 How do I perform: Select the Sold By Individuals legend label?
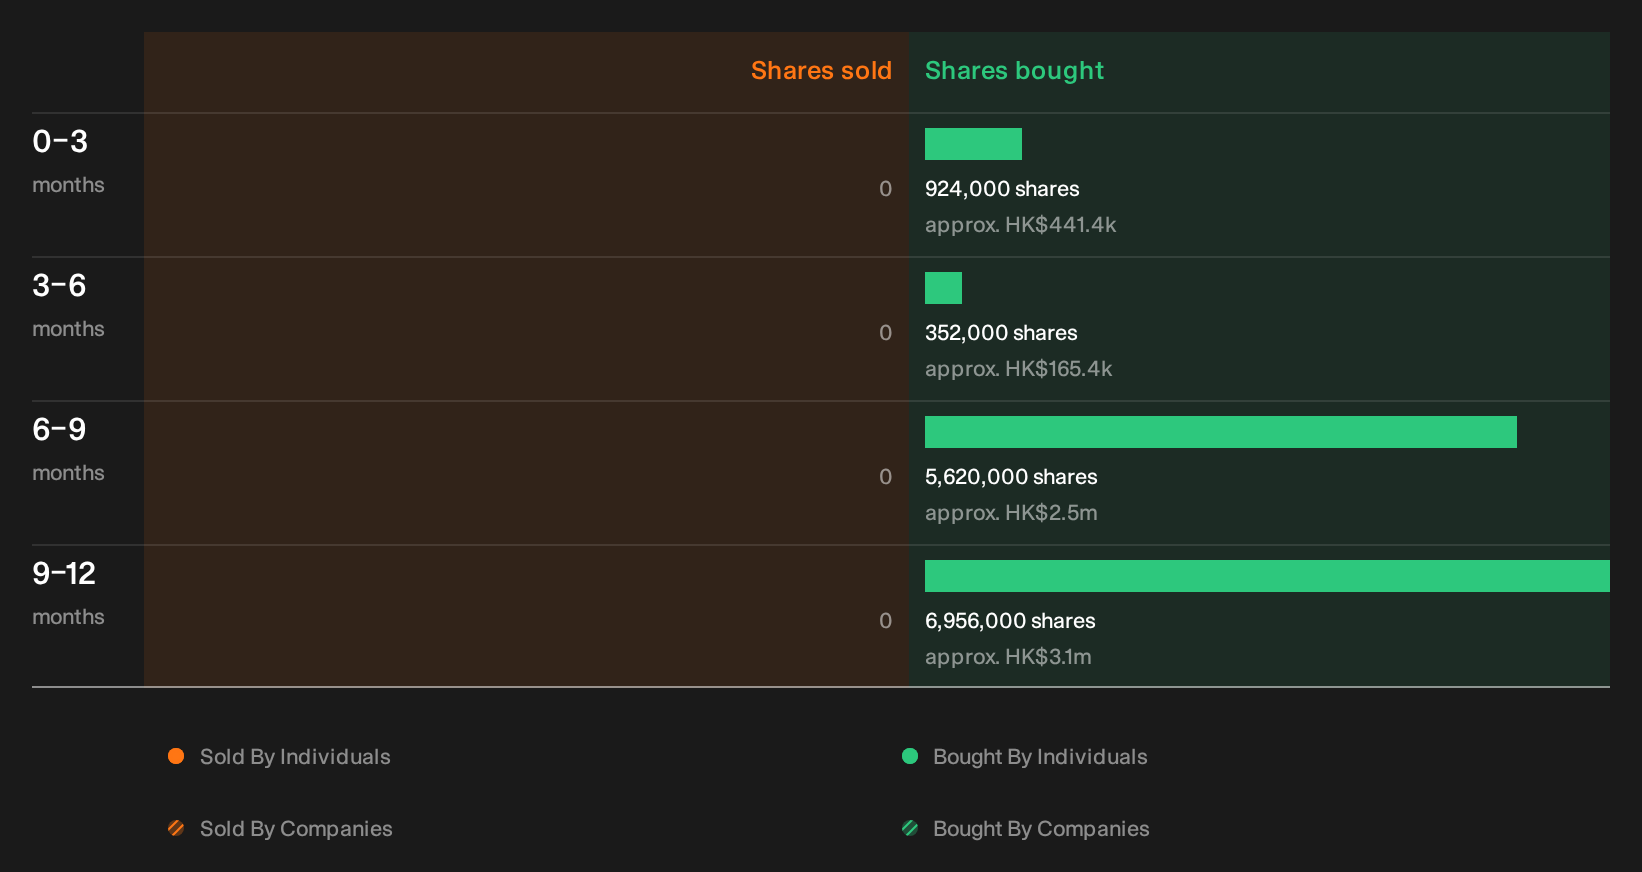point(295,757)
